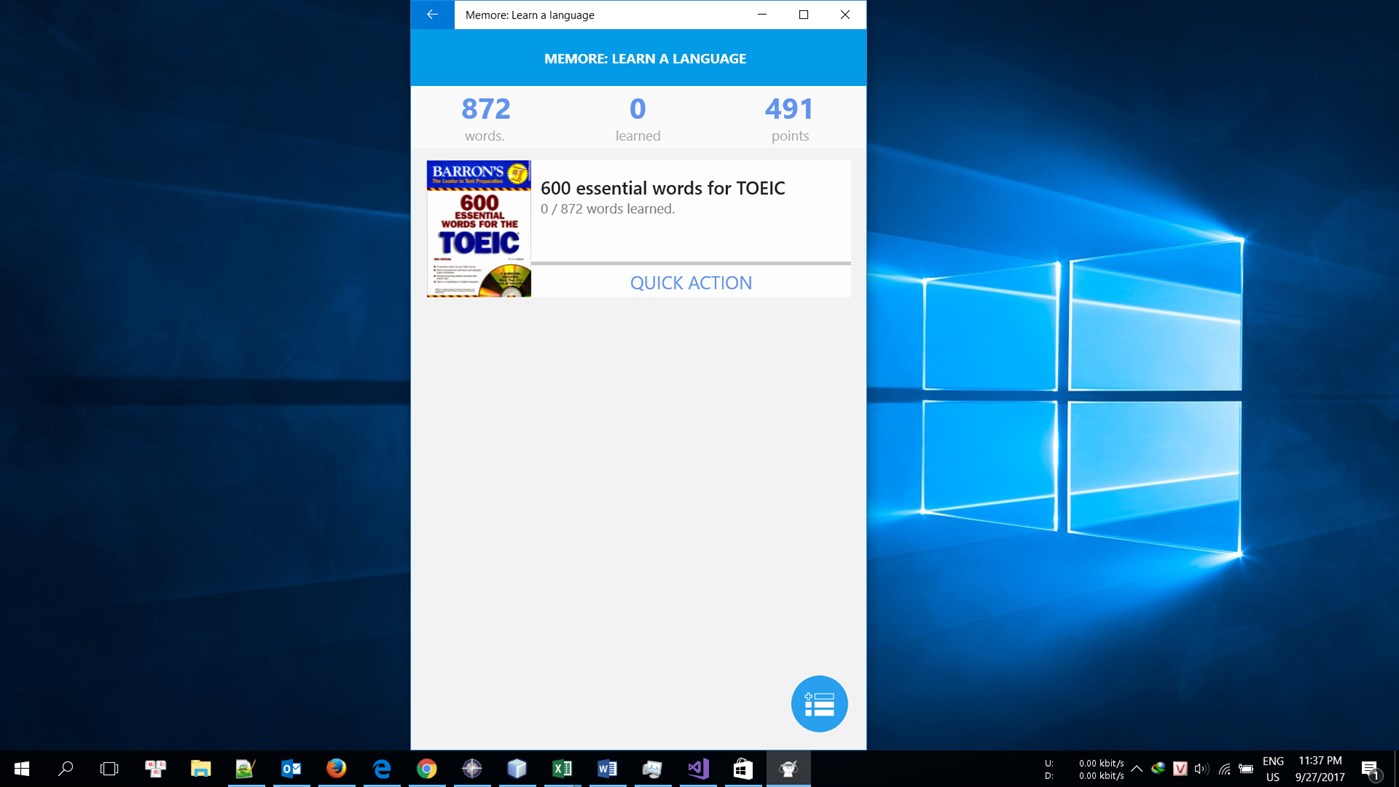Select the 872 words statistic

485,117
